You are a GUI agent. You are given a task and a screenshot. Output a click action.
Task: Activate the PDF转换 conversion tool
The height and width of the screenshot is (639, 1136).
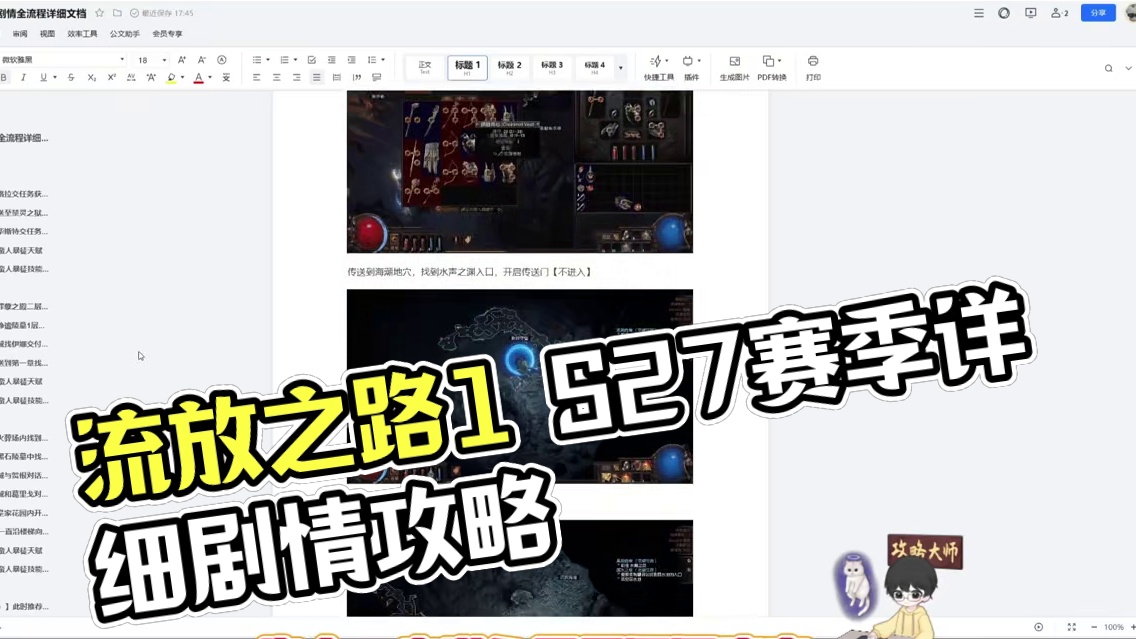(774, 68)
